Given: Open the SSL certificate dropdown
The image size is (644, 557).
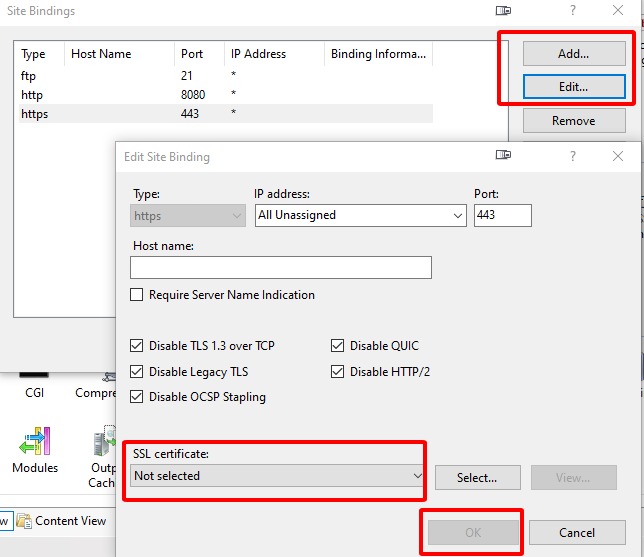Looking at the screenshot, I should coord(277,476).
